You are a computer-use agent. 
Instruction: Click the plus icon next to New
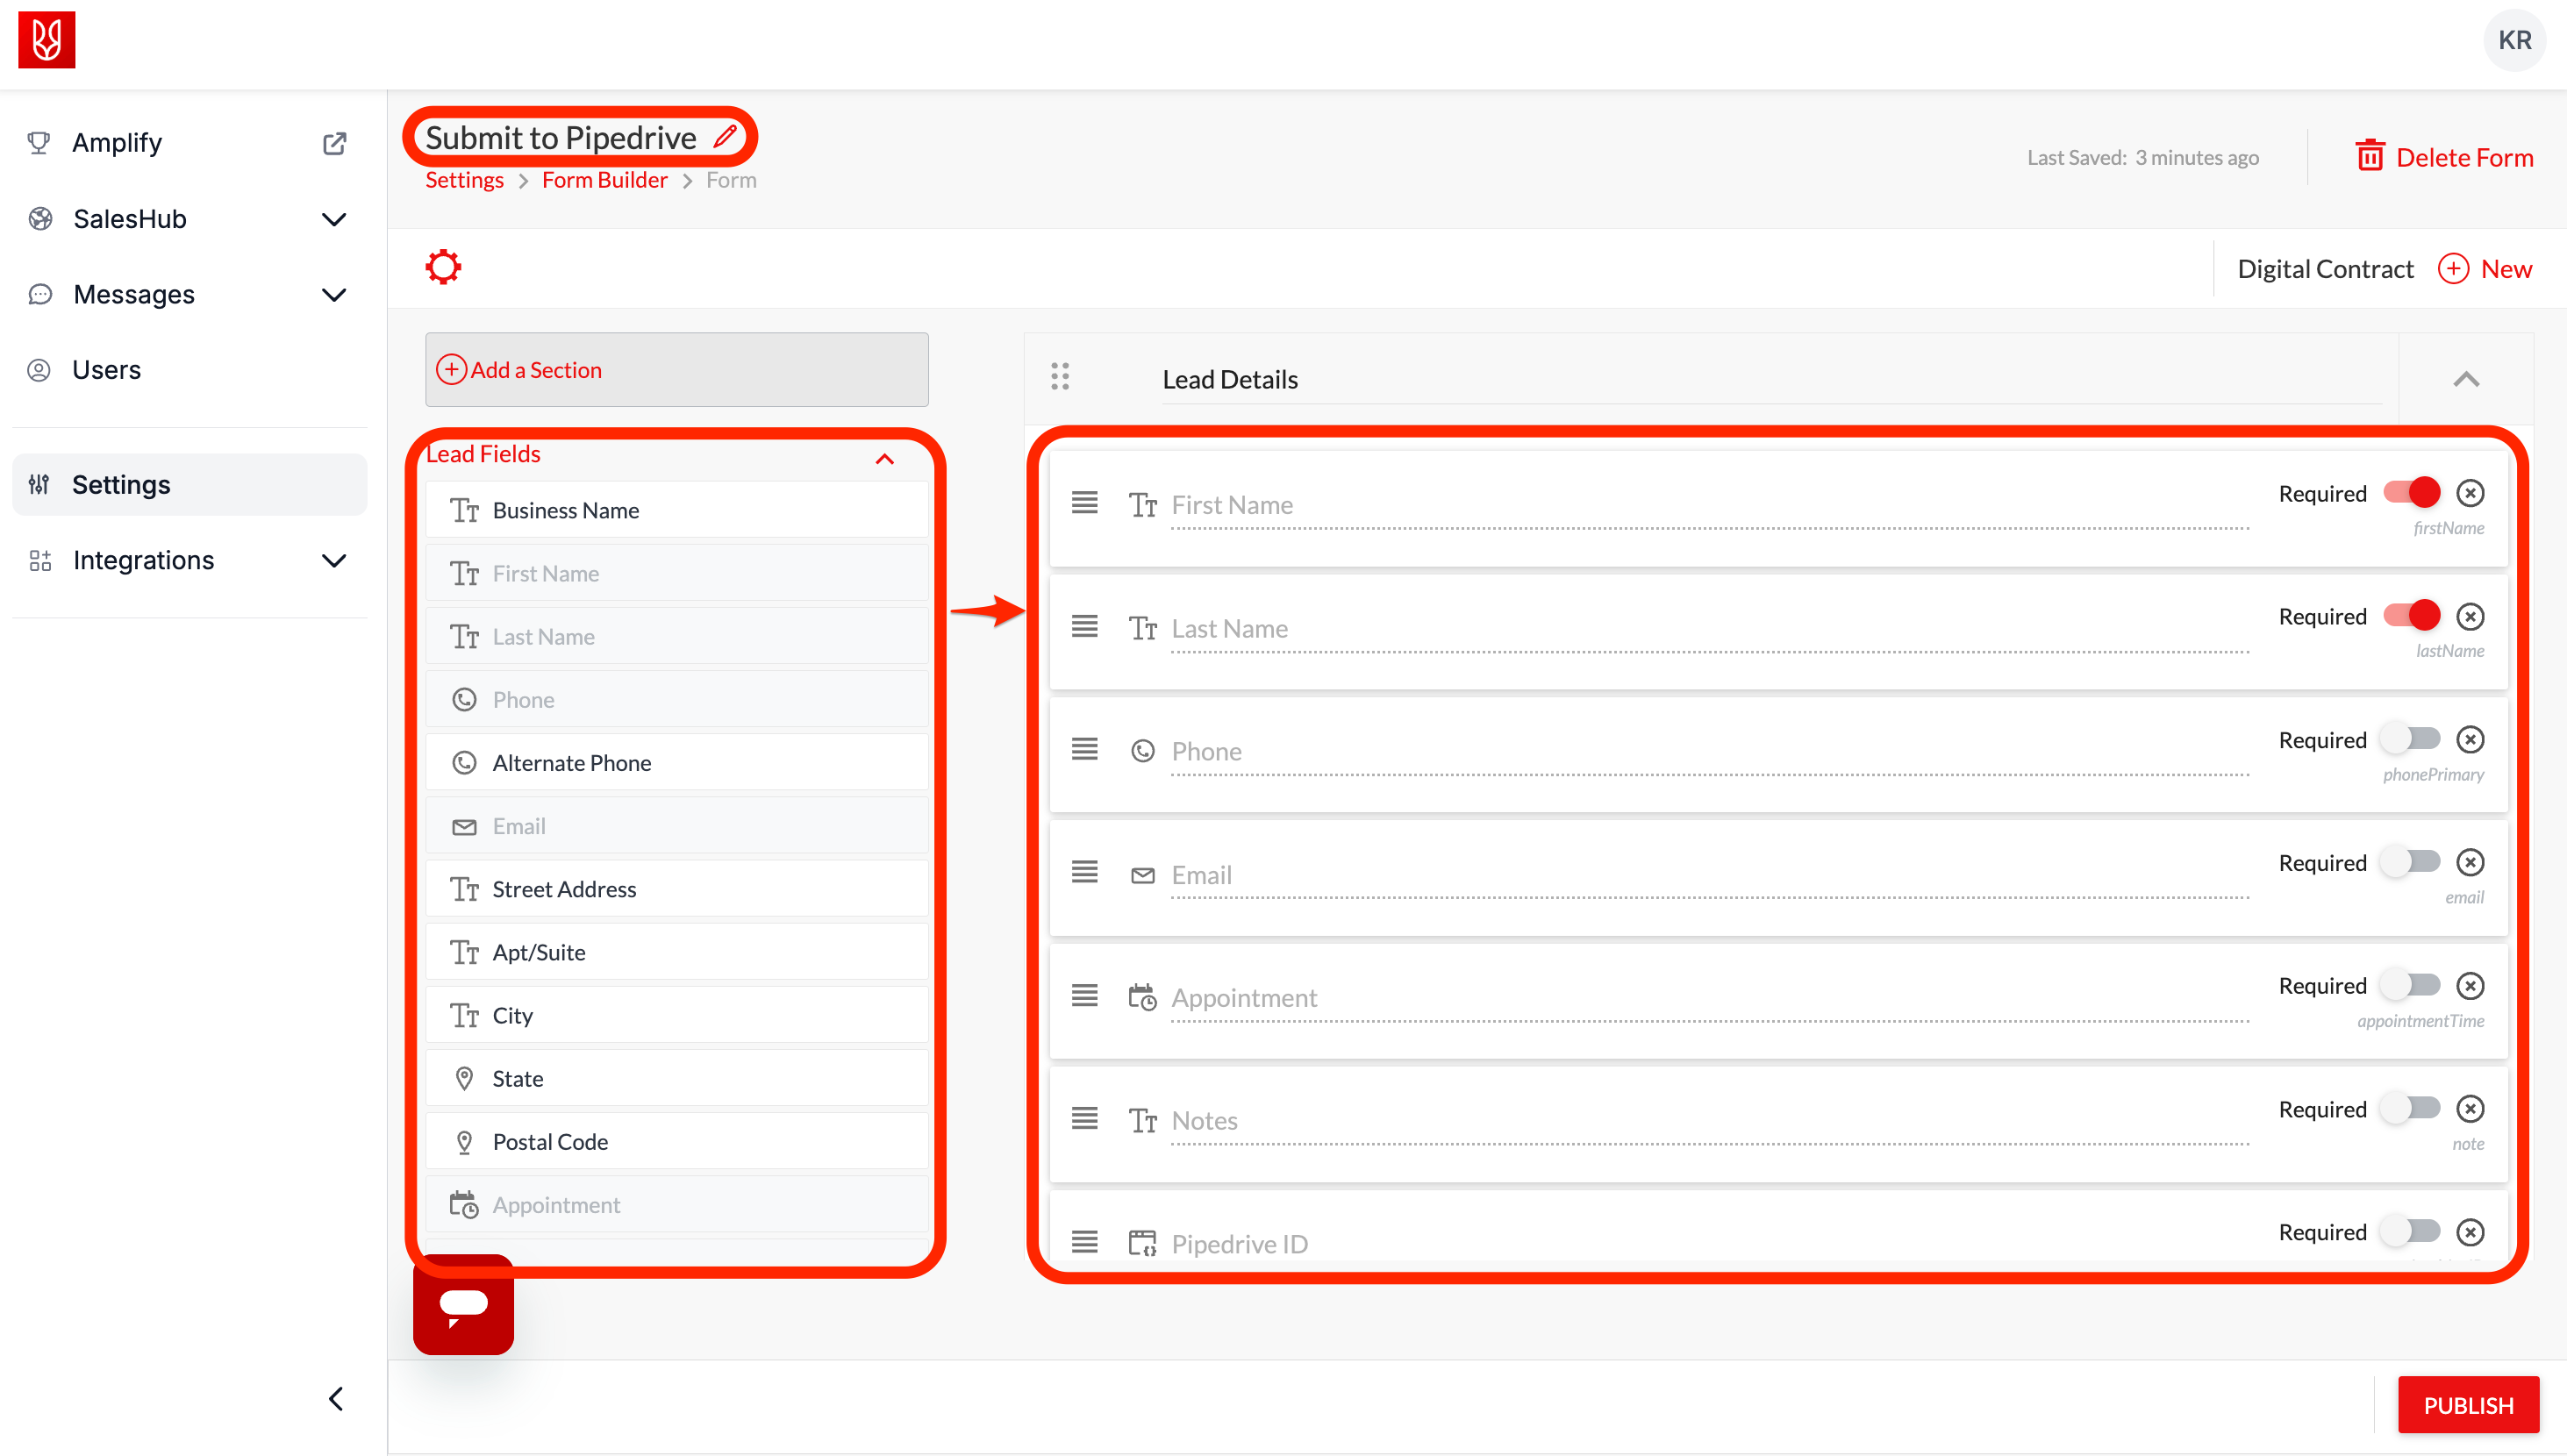click(2453, 269)
